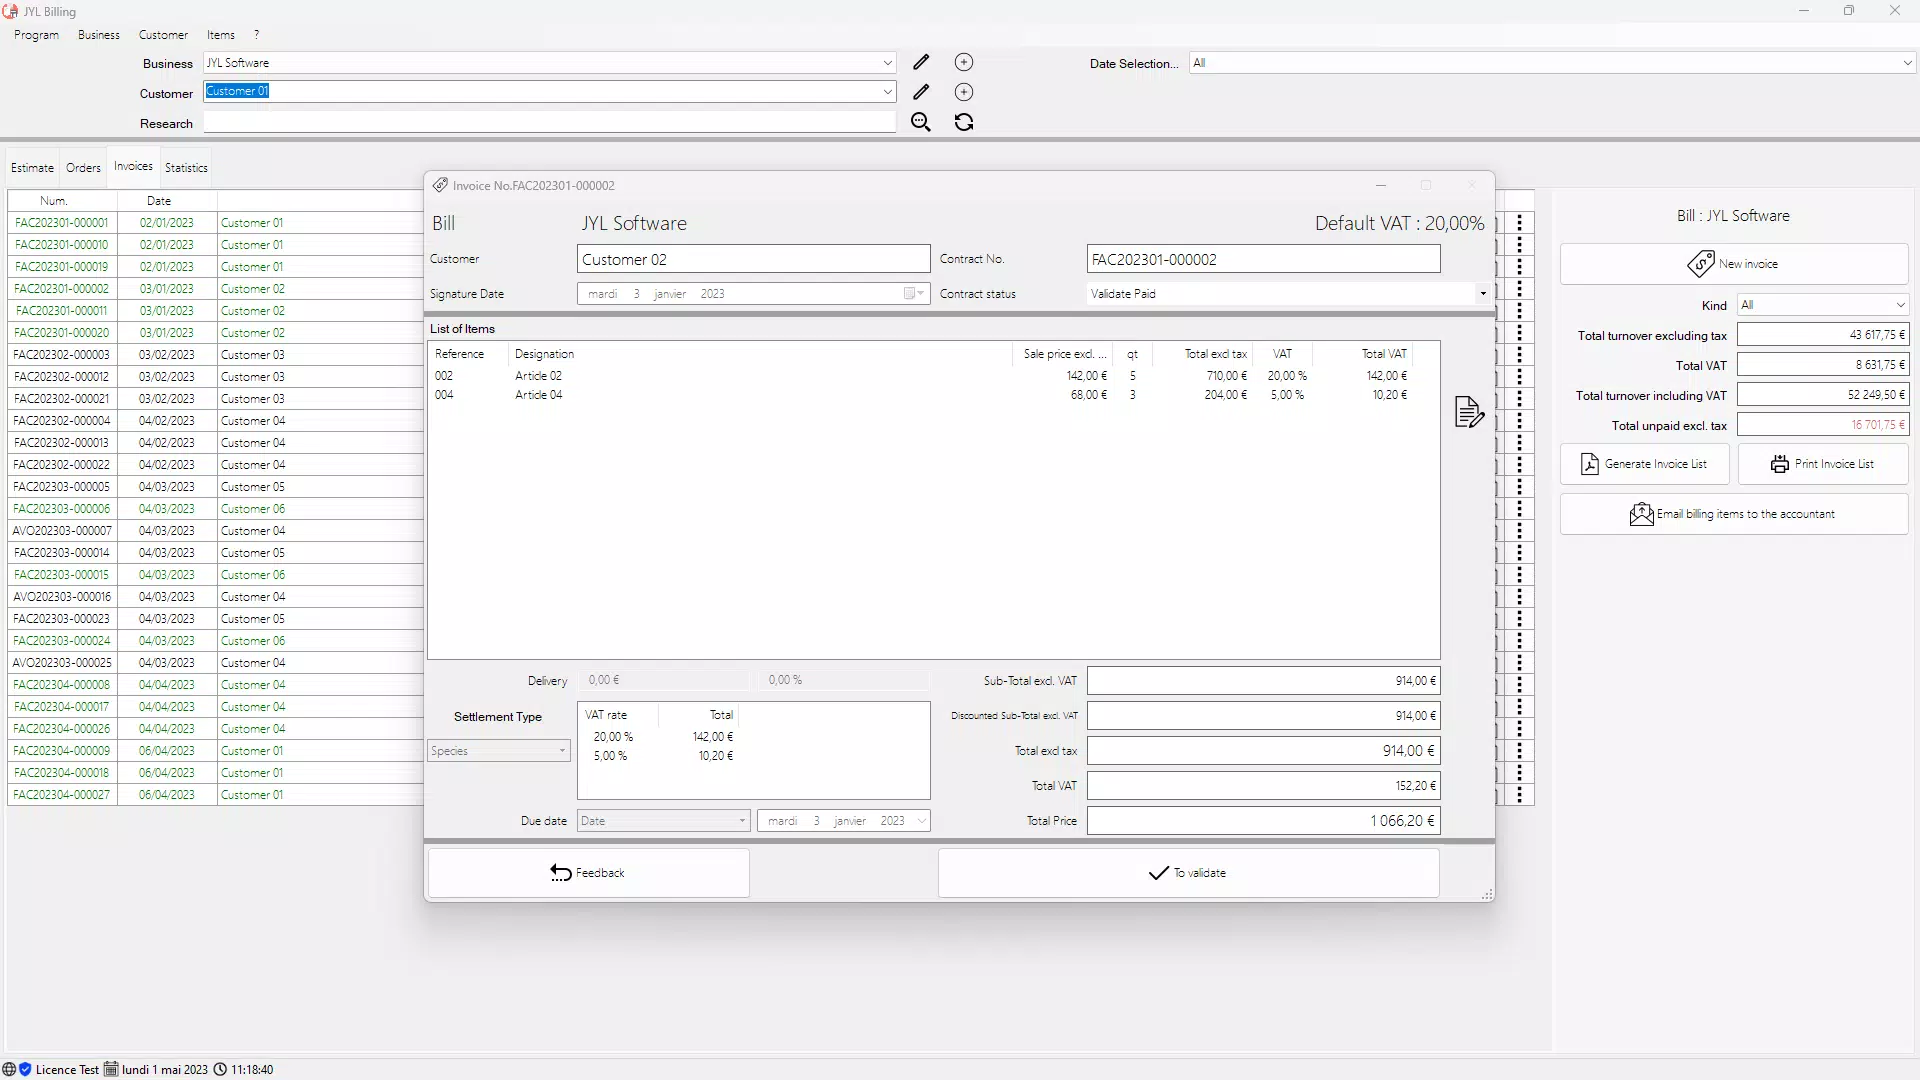
Task: Open the document notes icon beside item list
Action: click(1469, 411)
